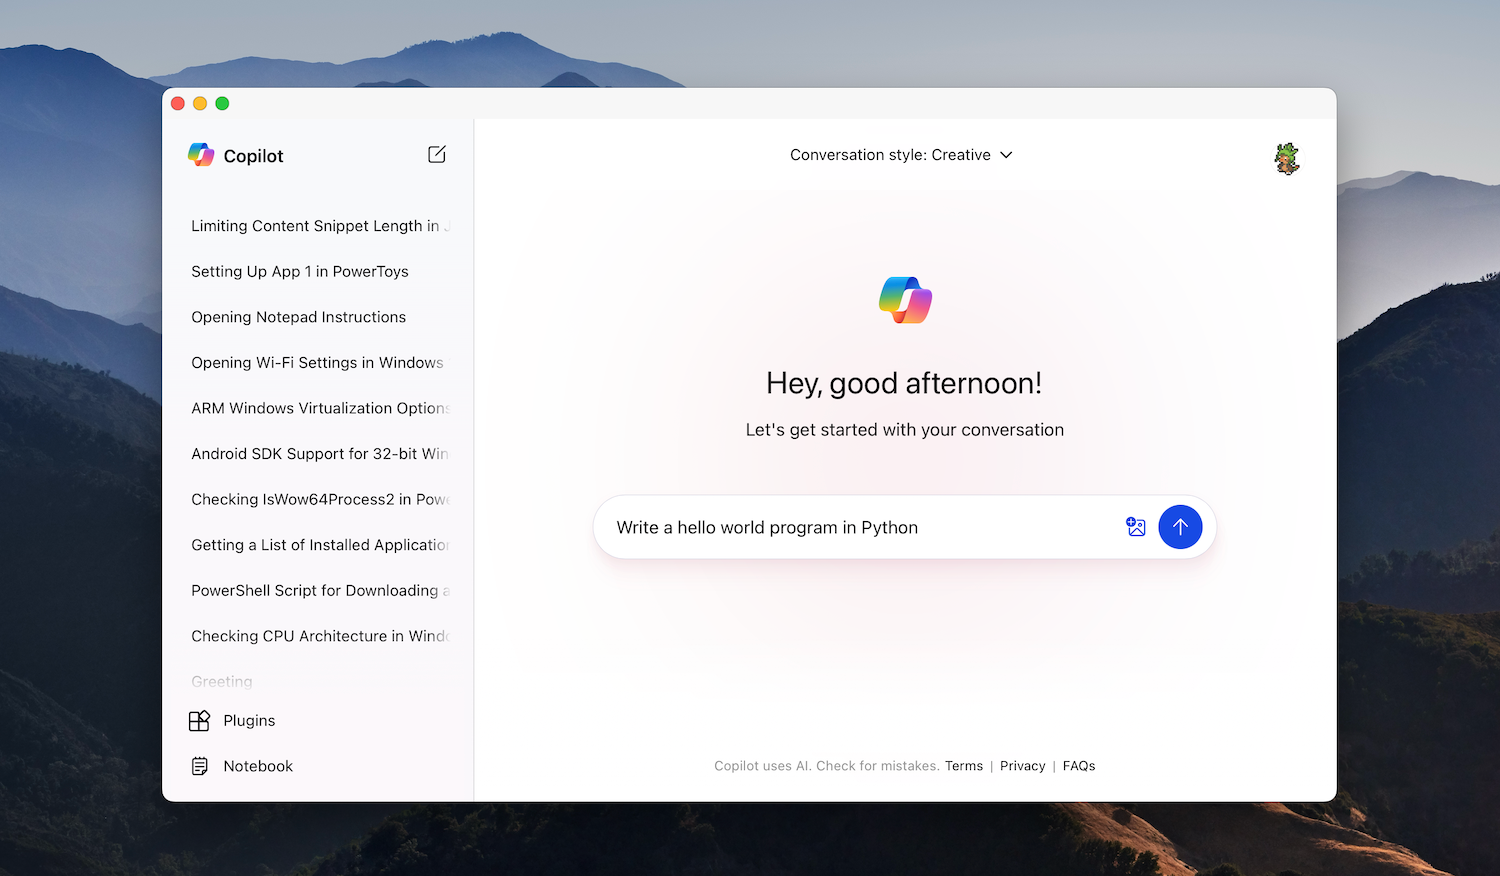This screenshot has width=1500, height=876.
Task: Select the Checking CPU Architecture conversation
Action: click(x=320, y=636)
